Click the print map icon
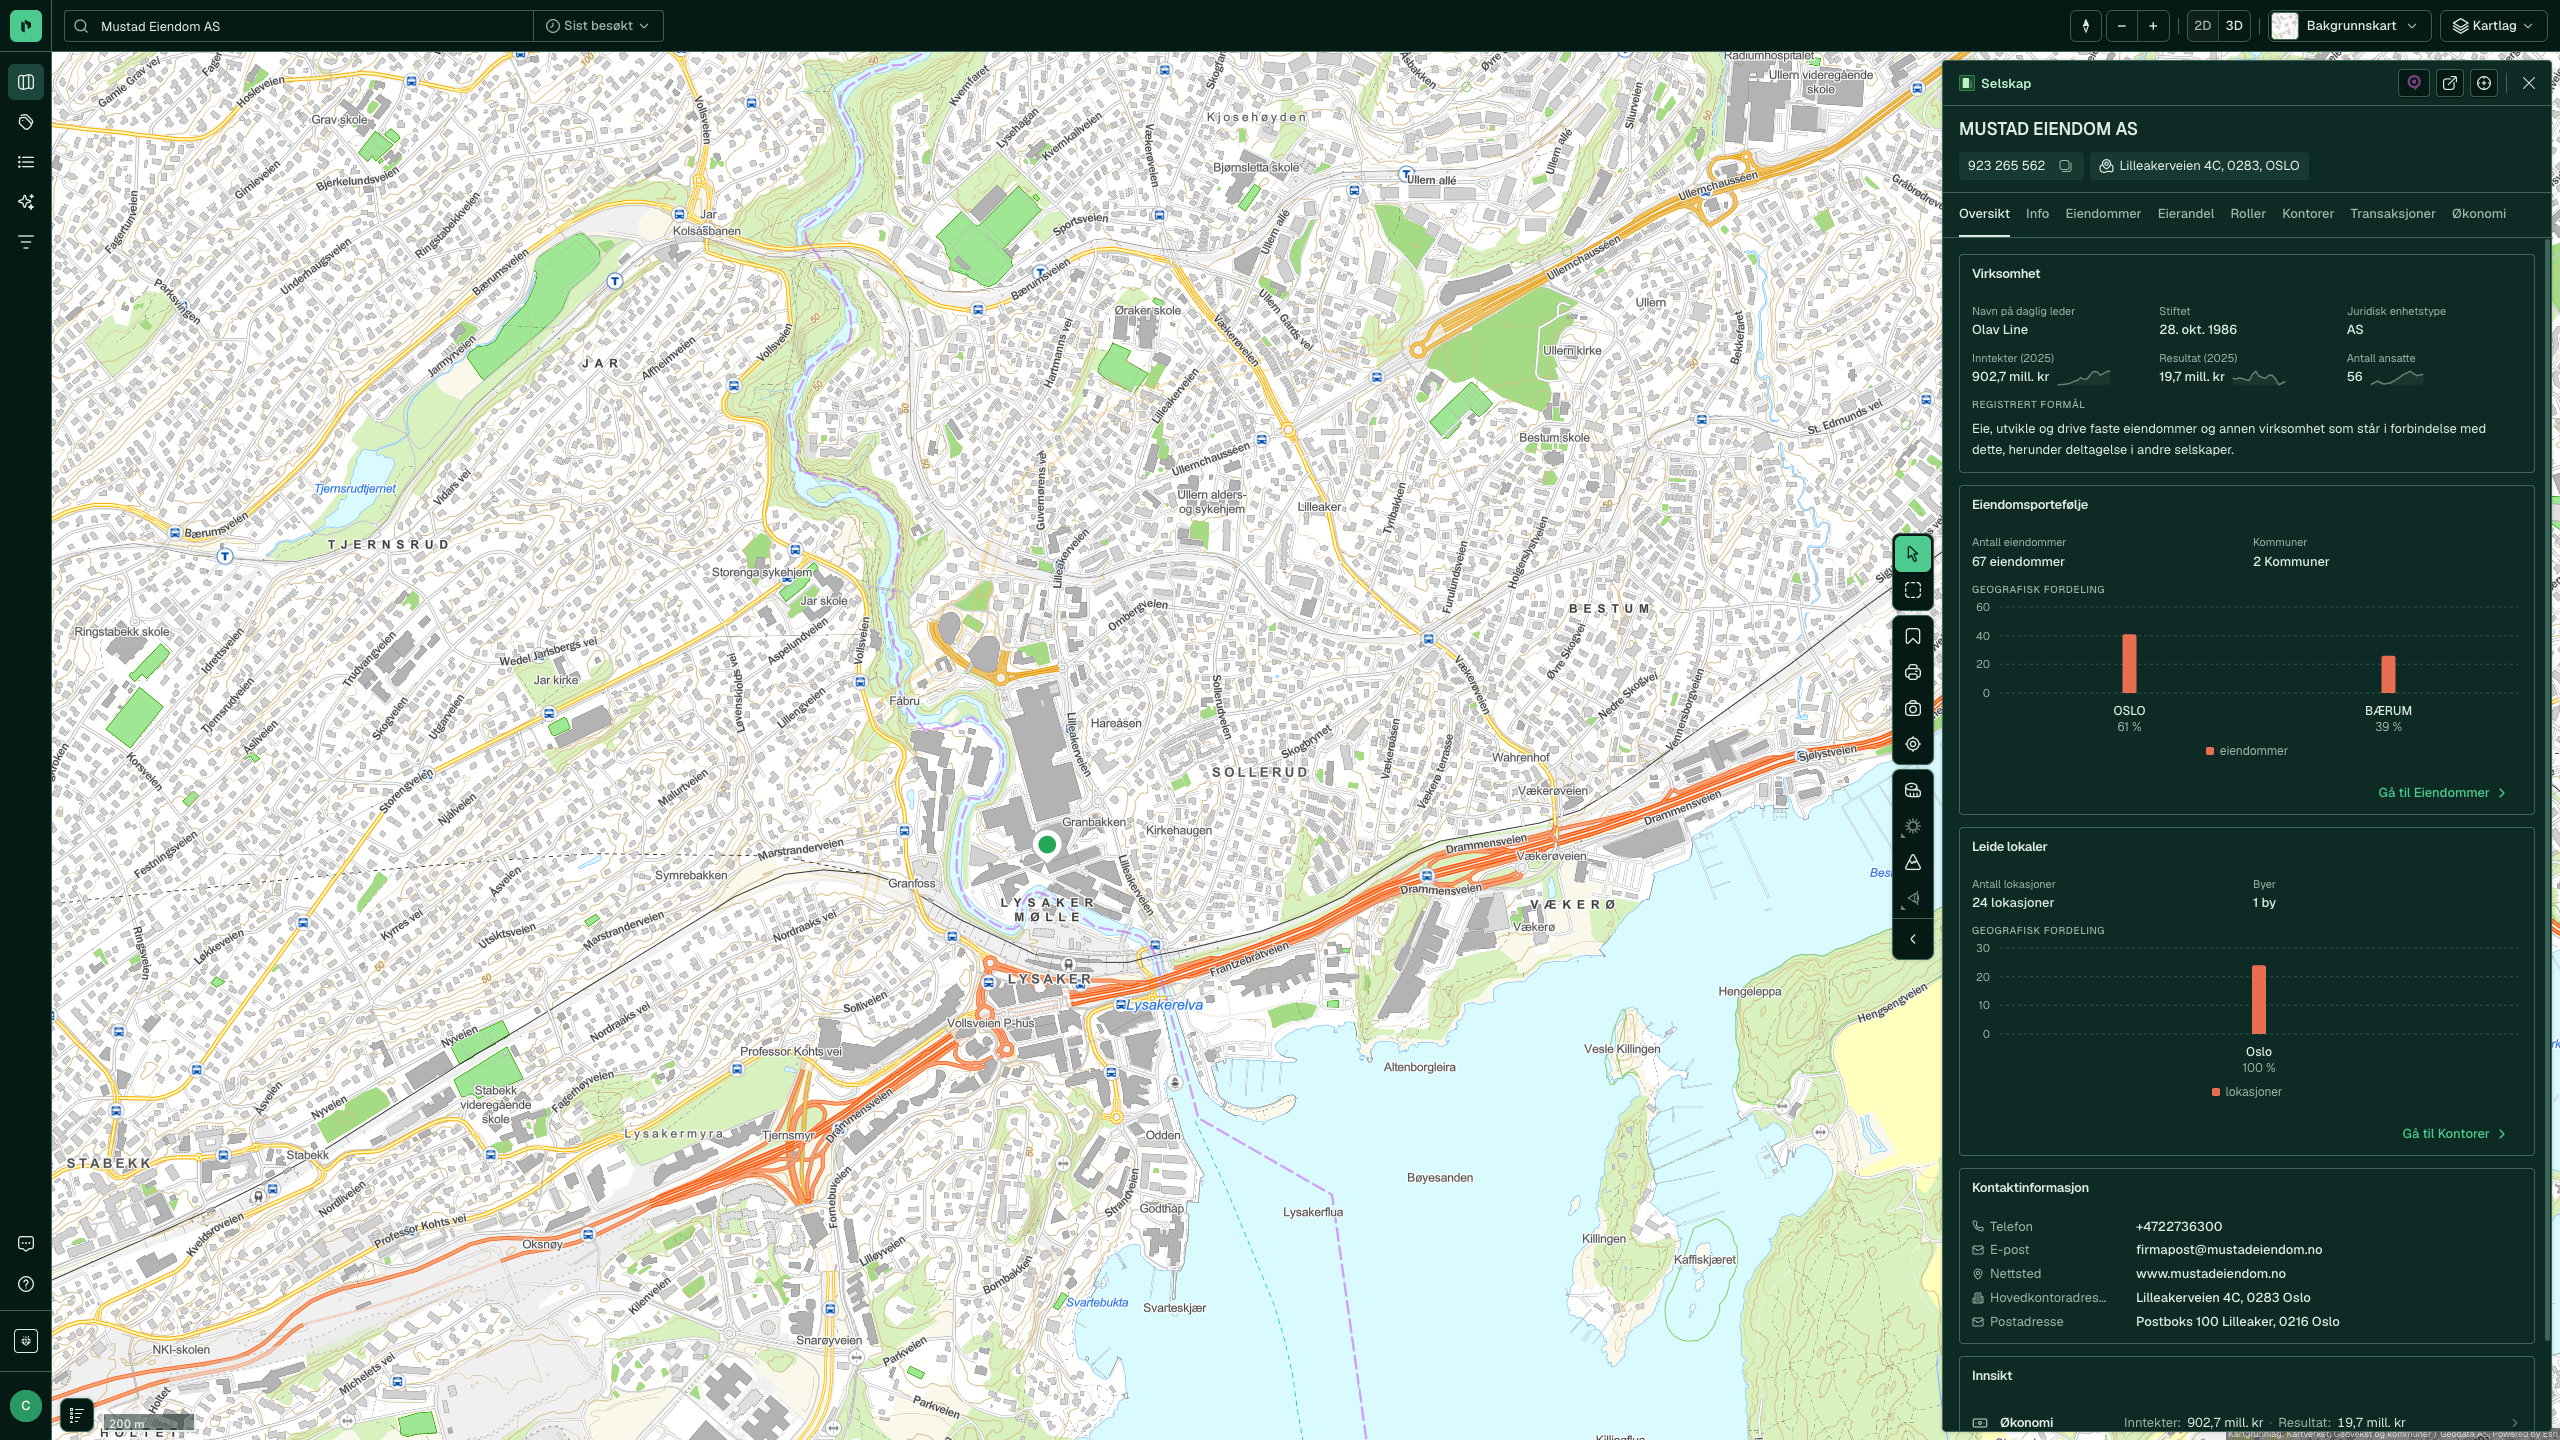Screen dimensions: 2560x1440 click(x=1913, y=672)
